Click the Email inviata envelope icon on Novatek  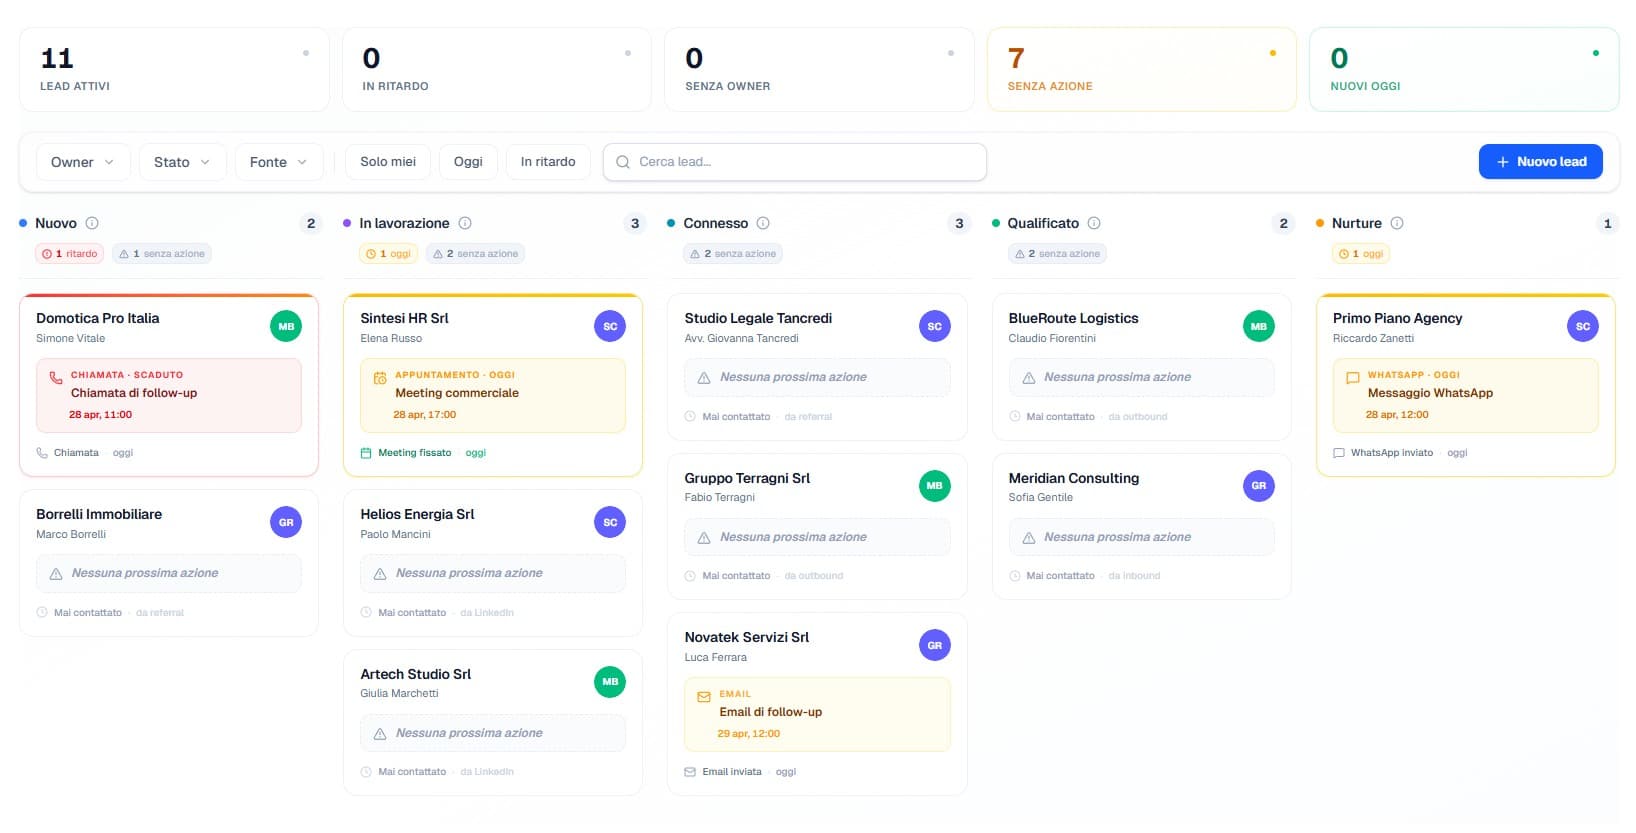tap(690, 772)
